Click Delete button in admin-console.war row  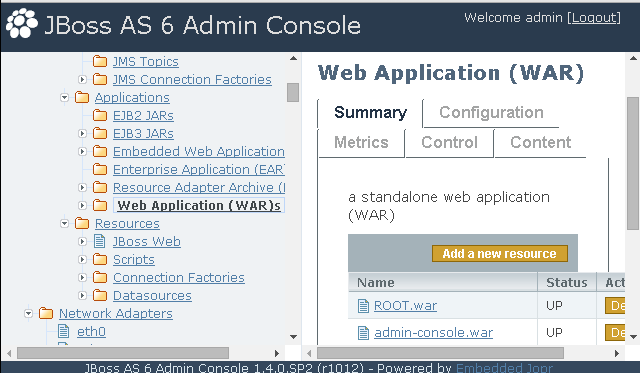(615, 333)
